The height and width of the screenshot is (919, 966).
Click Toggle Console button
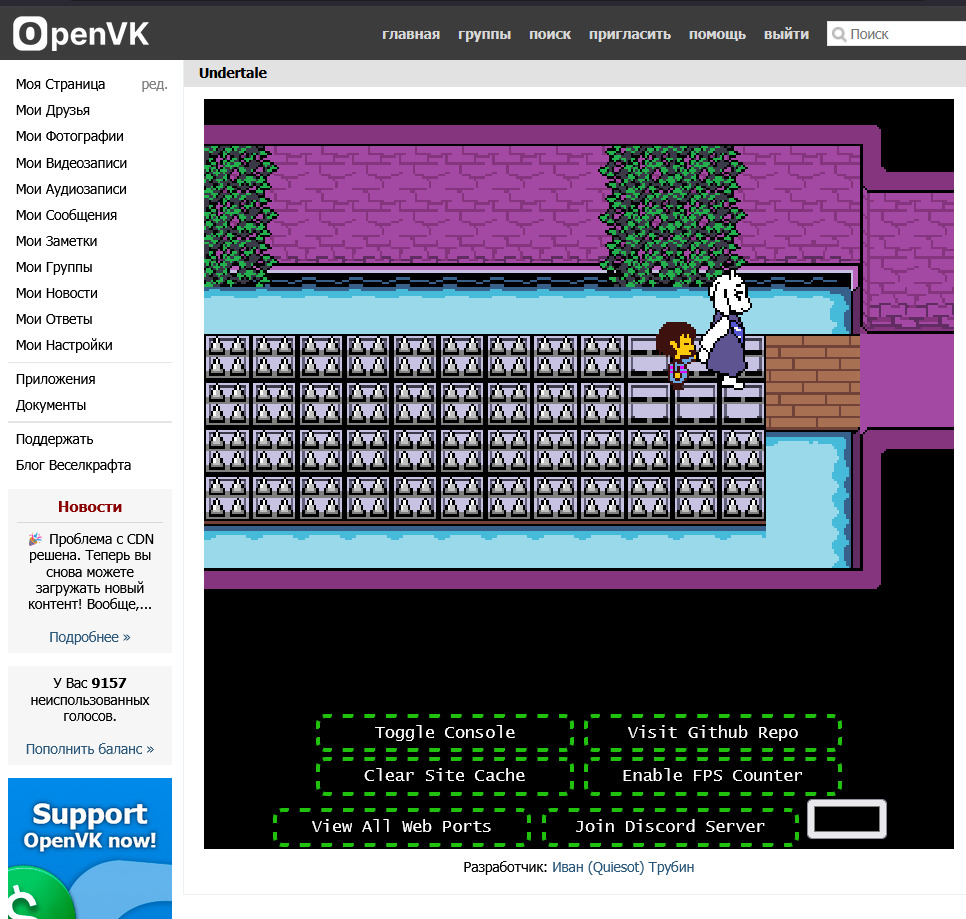click(x=445, y=732)
